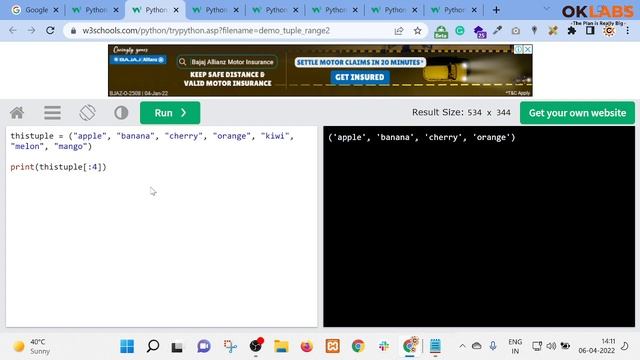
Task: Click the black output result panel
Action: click(479, 227)
